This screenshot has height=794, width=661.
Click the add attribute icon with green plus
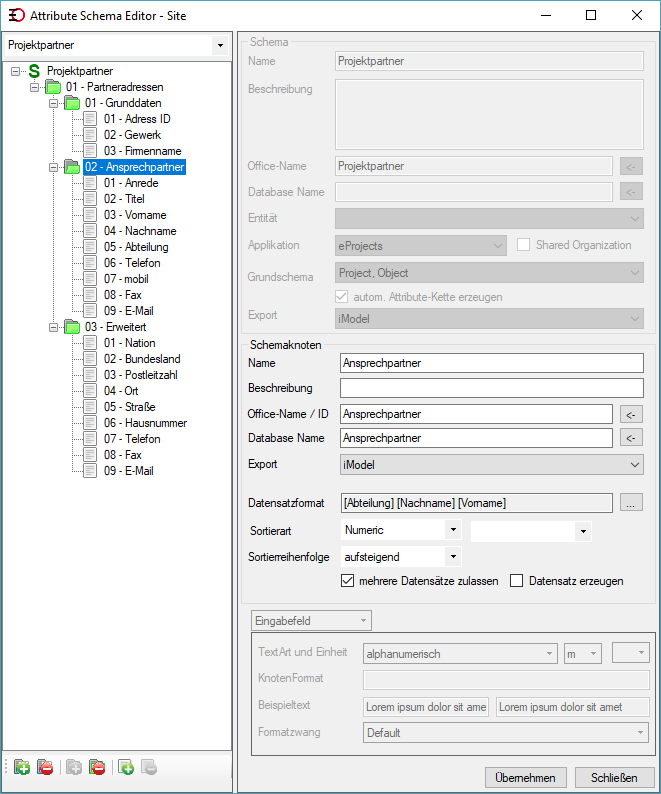tap(126, 767)
